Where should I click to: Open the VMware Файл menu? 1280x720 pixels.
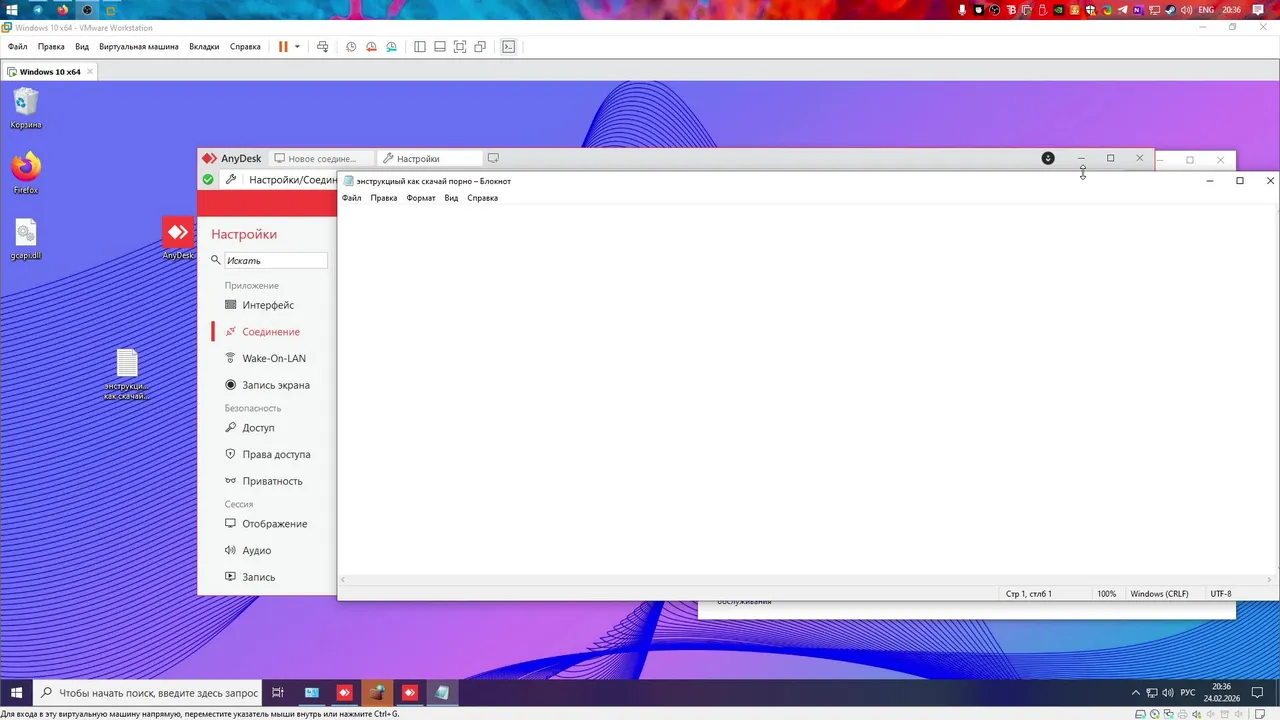pyautogui.click(x=17, y=46)
